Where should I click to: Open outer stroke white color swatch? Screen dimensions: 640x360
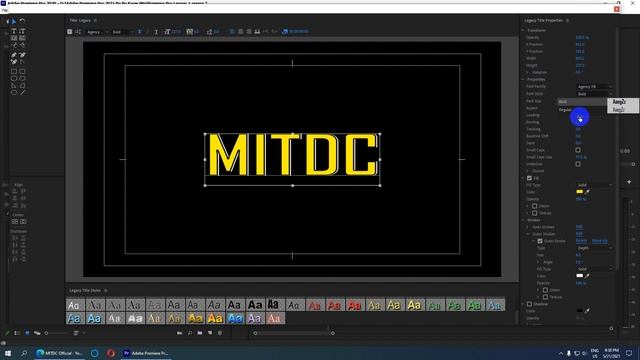pos(580,276)
